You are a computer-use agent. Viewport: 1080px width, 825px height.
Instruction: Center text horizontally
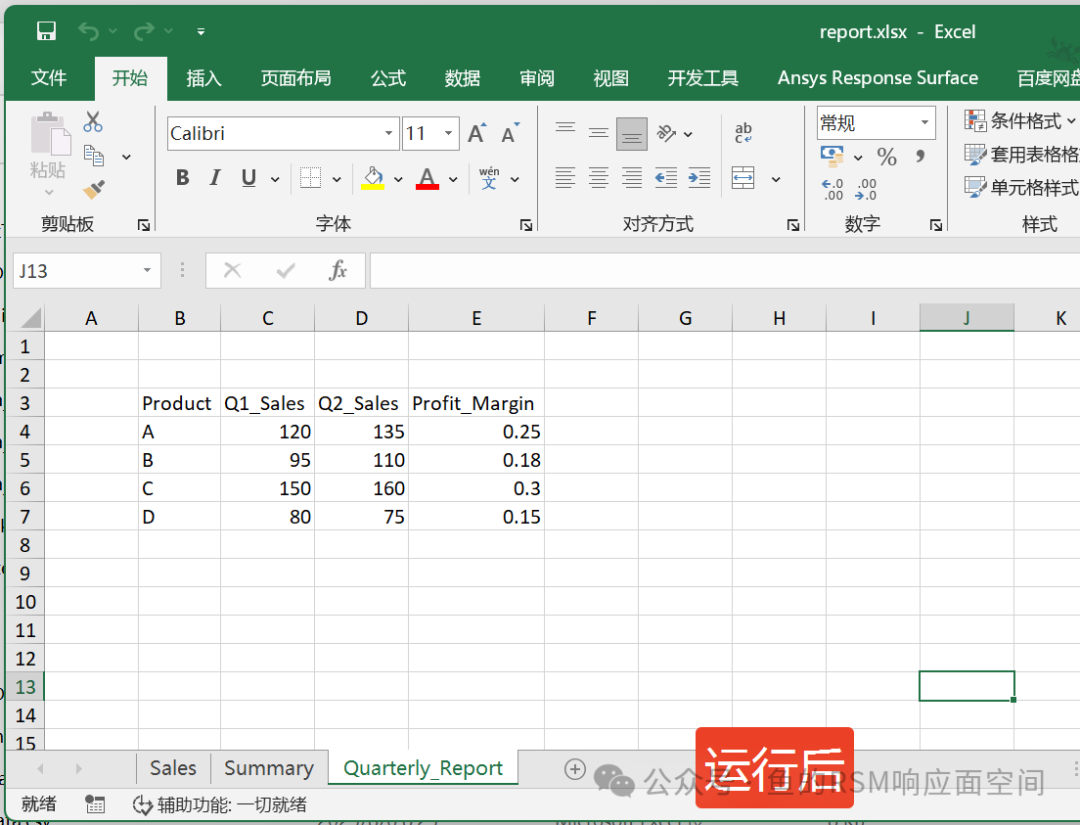[x=599, y=178]
